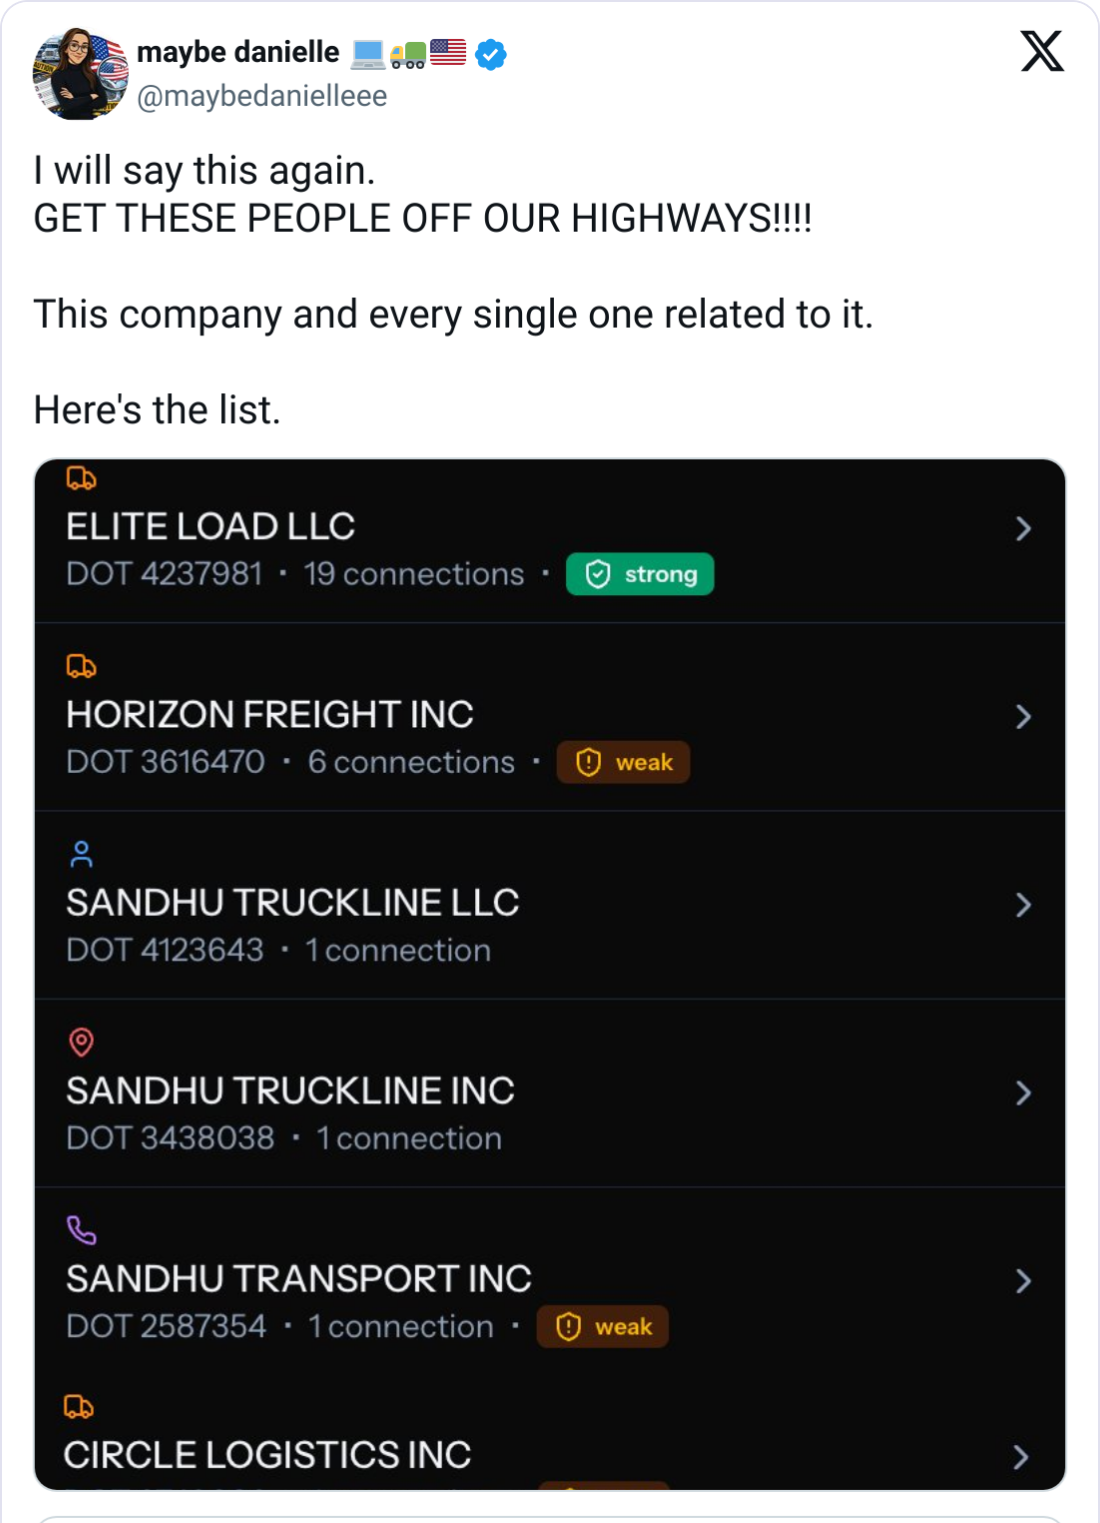Select the CIRCLE LOGISTICS INC list entry
Screen dimensions: 1100x1523
(267, 1455)
